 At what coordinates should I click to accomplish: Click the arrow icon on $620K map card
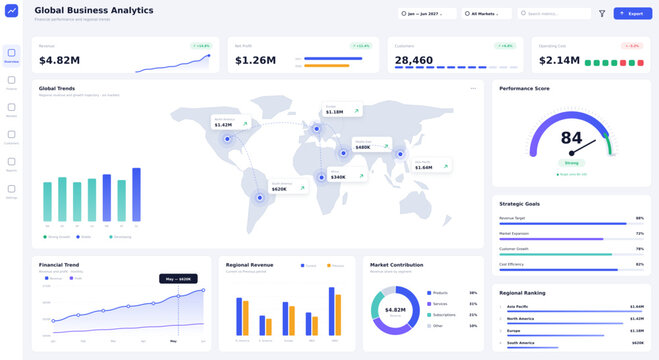point(302,188)
